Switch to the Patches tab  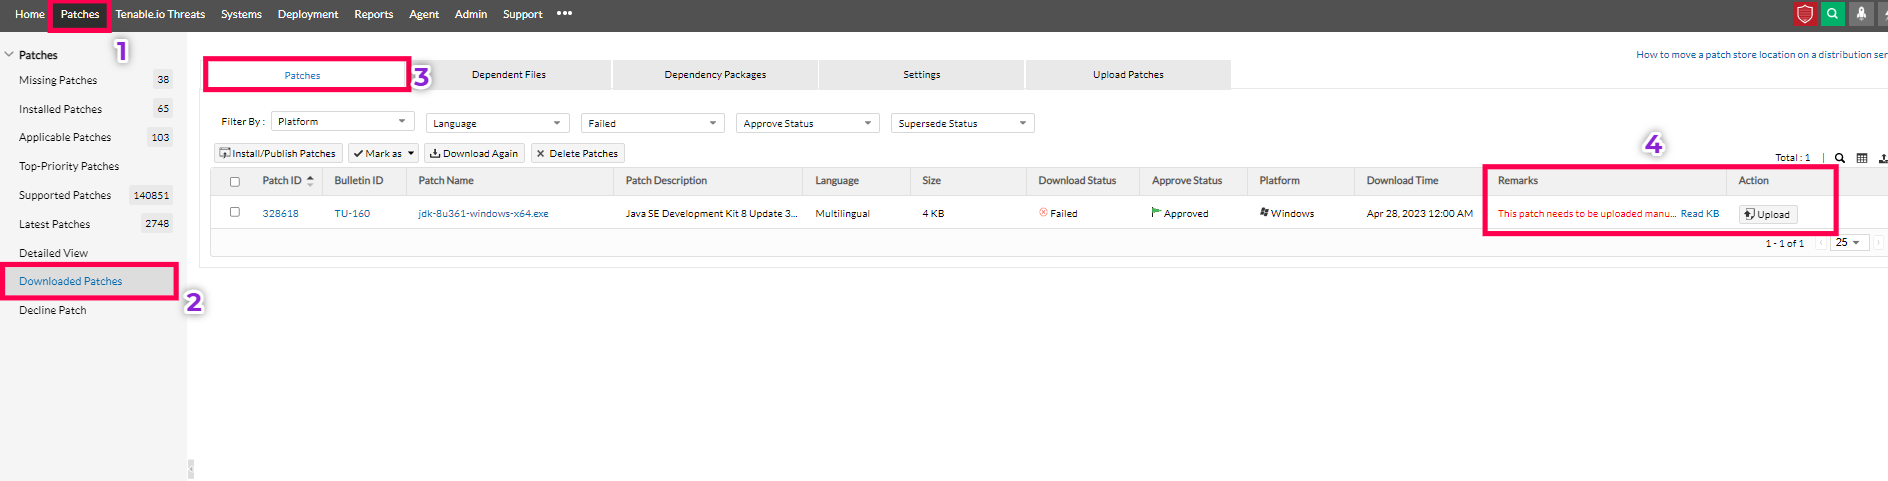point(302,75)
